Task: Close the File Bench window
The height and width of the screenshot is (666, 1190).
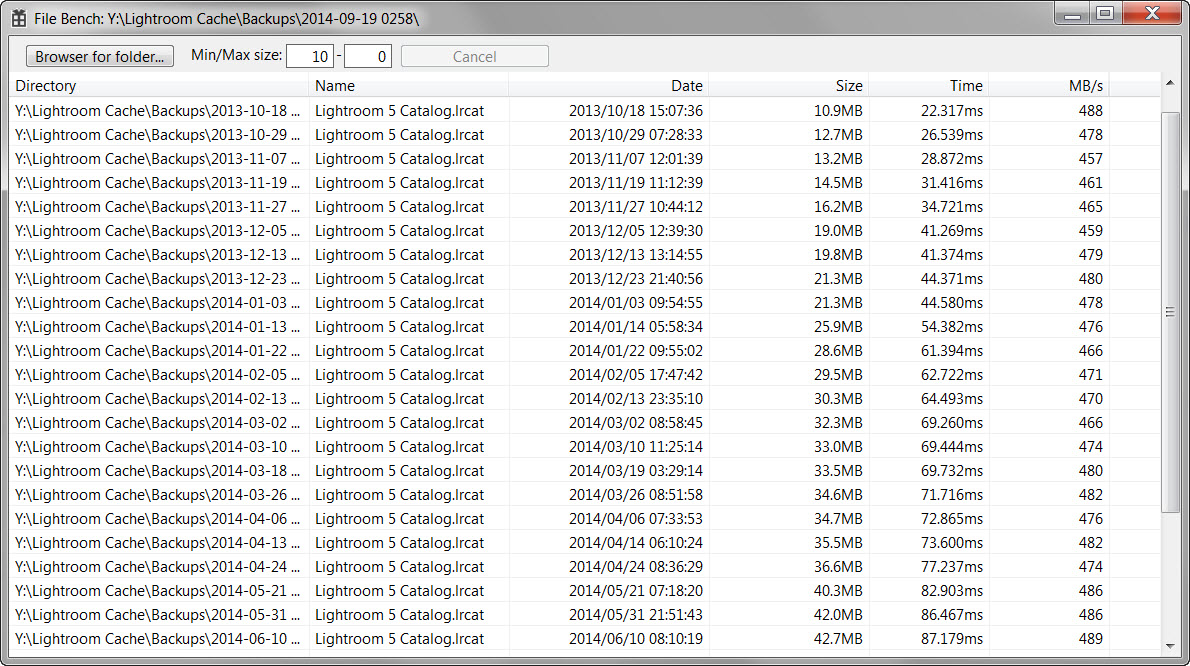Action: coord(1152,14)
